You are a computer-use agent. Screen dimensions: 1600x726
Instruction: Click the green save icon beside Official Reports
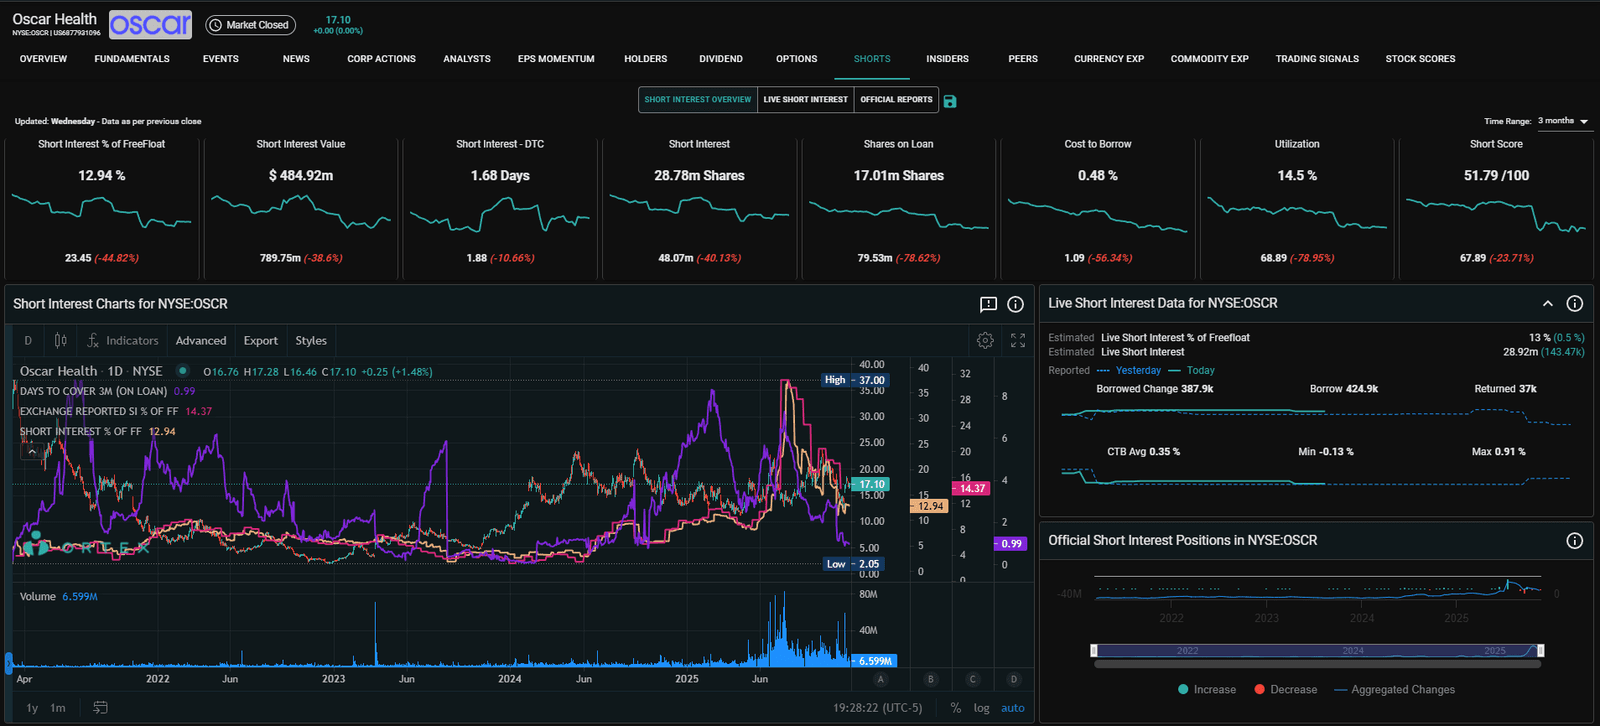coord(950,101)
